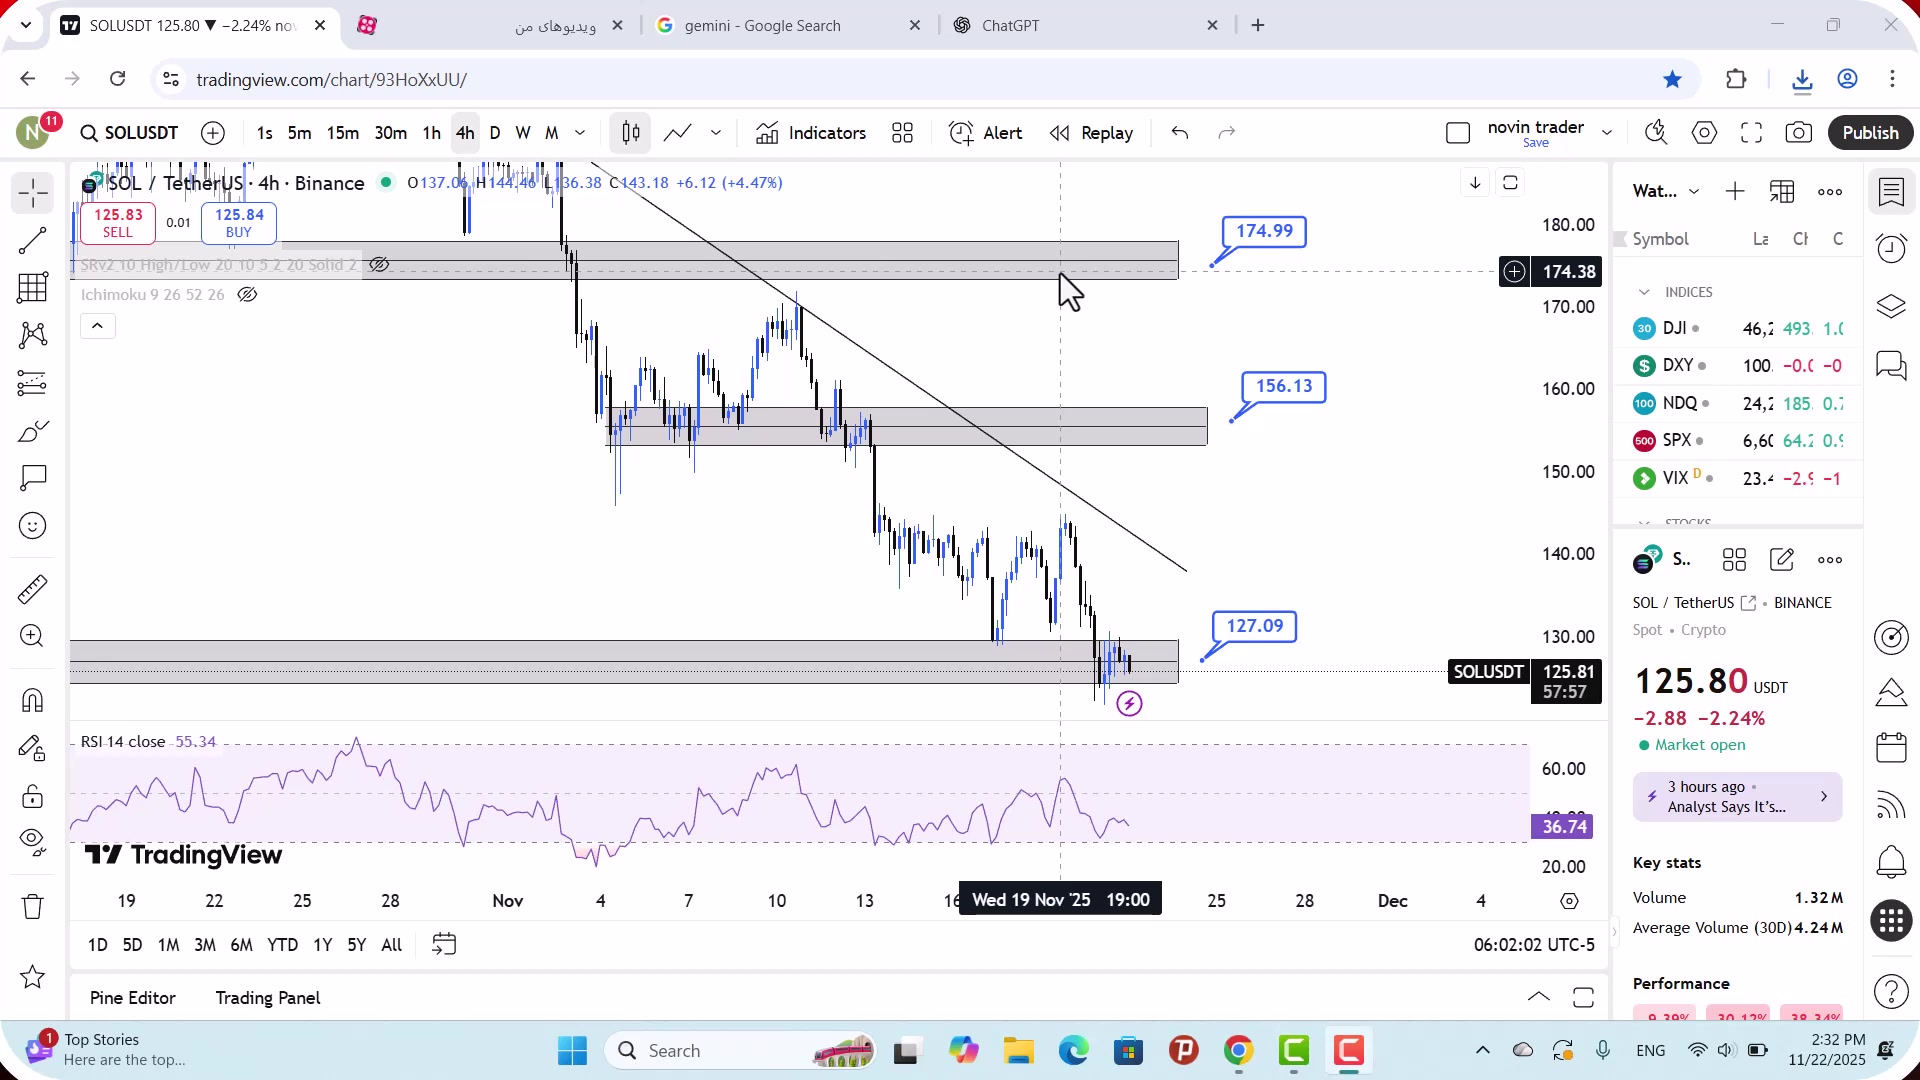The height and width of the screenshot is (1080, 1920).
Task: Open favorites toolbar star icon
Action: pyautogui.click(x=32, y=977)
